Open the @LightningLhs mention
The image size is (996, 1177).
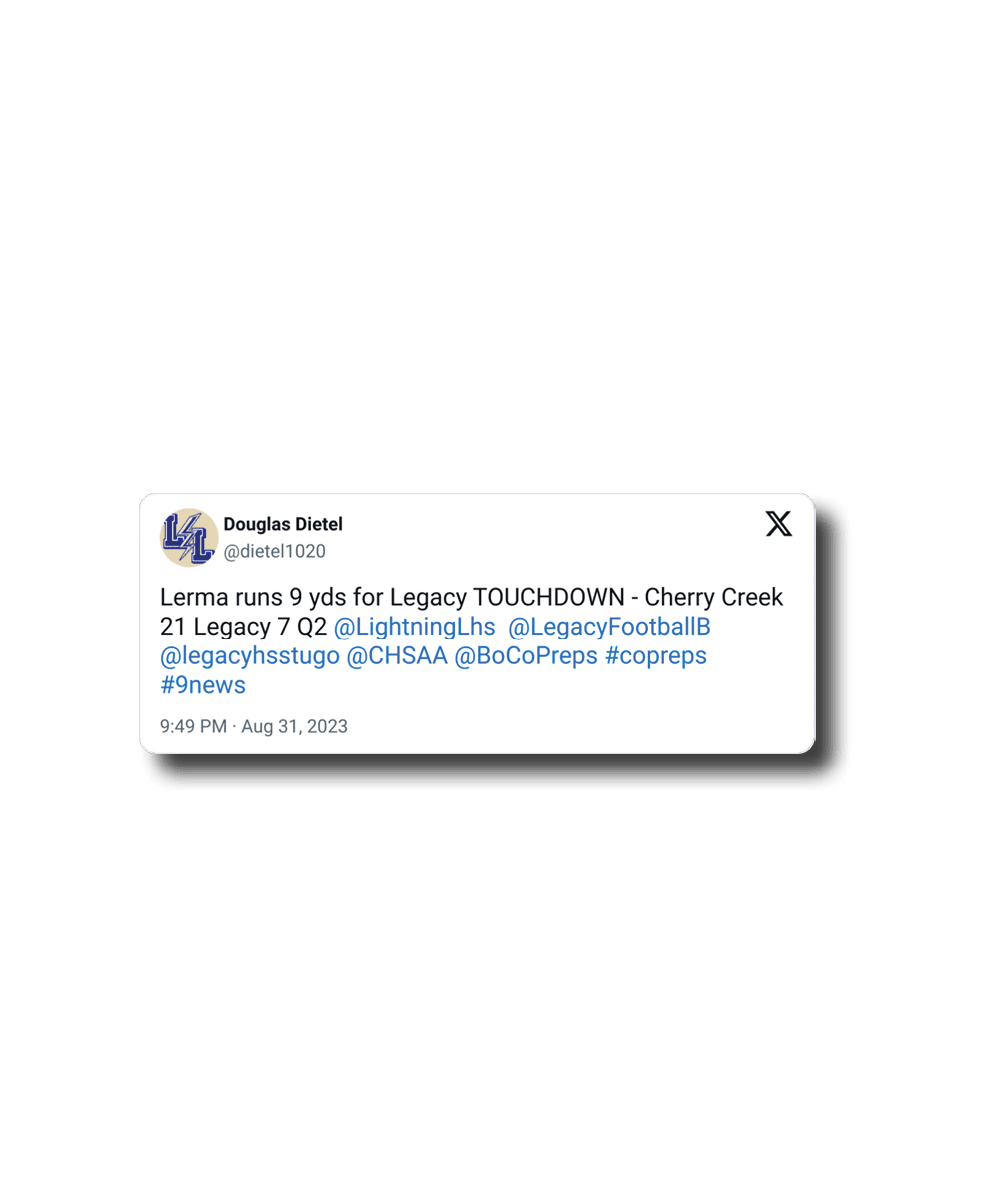[x=414, y=627]
